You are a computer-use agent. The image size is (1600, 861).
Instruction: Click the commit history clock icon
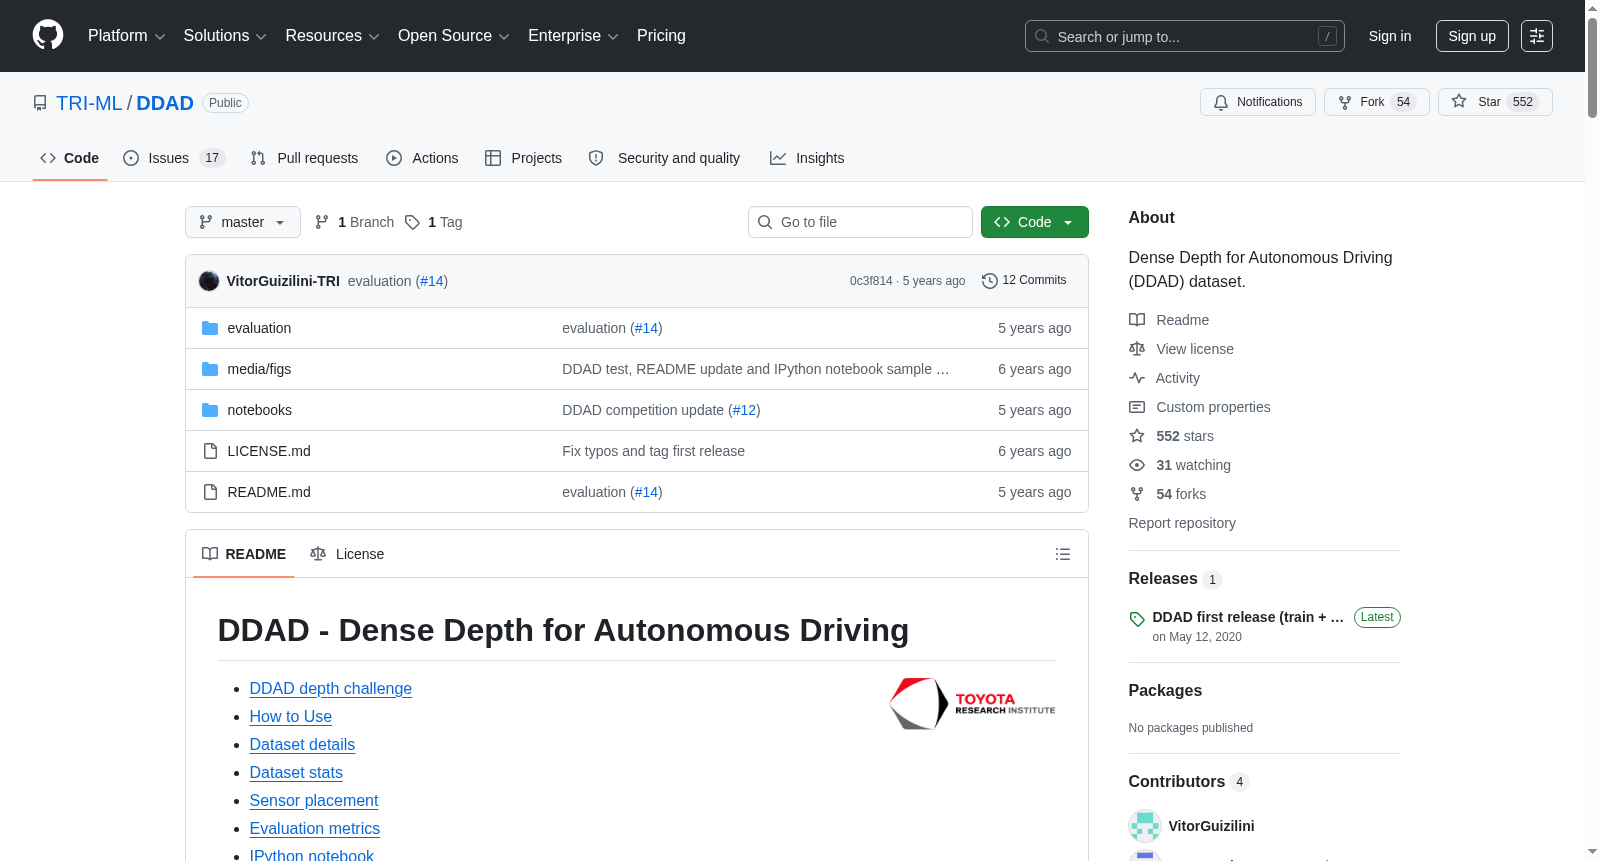990,281
